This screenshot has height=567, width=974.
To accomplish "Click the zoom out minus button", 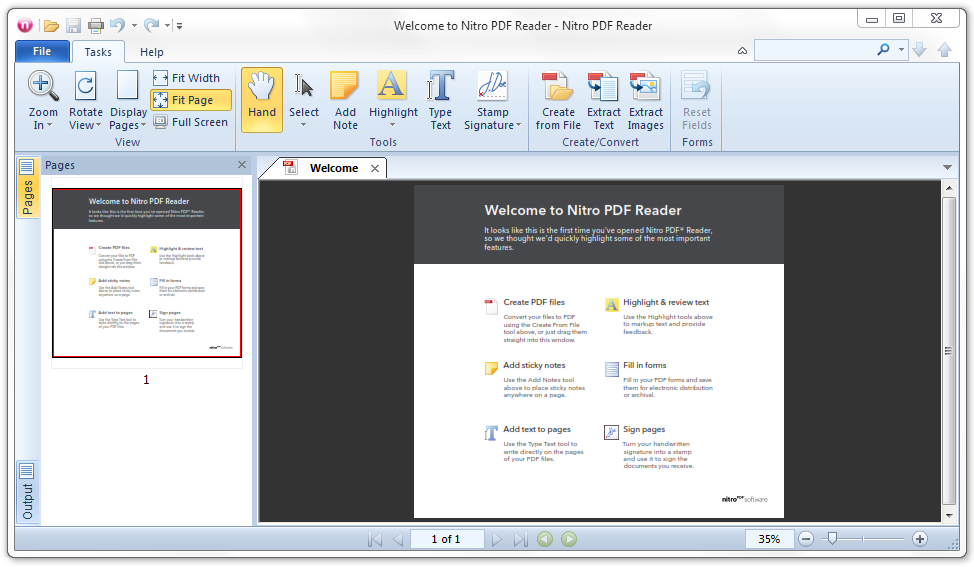I will point(806,539).
